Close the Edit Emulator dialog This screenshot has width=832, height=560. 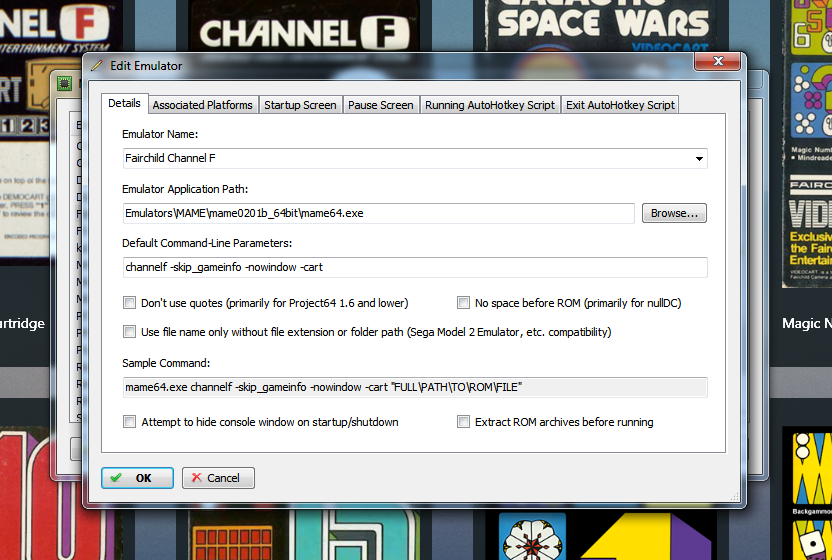tap(717, 61)
